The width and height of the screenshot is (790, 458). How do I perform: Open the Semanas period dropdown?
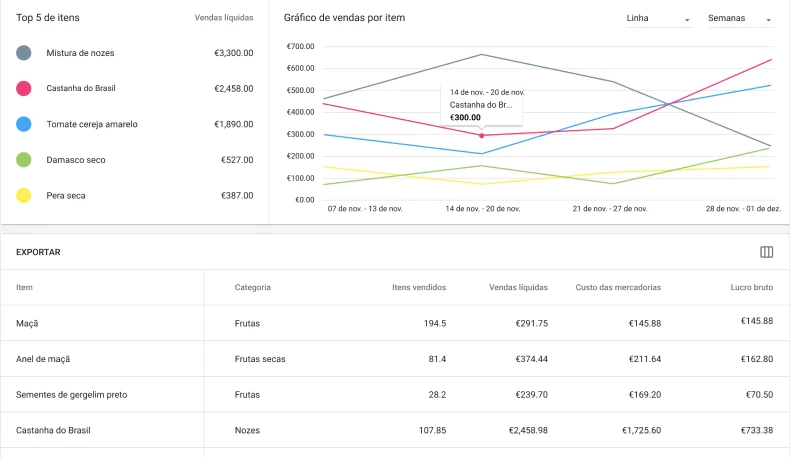[x=739, y=19]
